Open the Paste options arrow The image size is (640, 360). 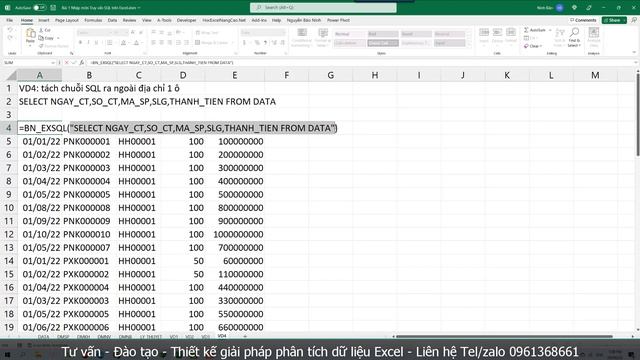tap(30, 45)
